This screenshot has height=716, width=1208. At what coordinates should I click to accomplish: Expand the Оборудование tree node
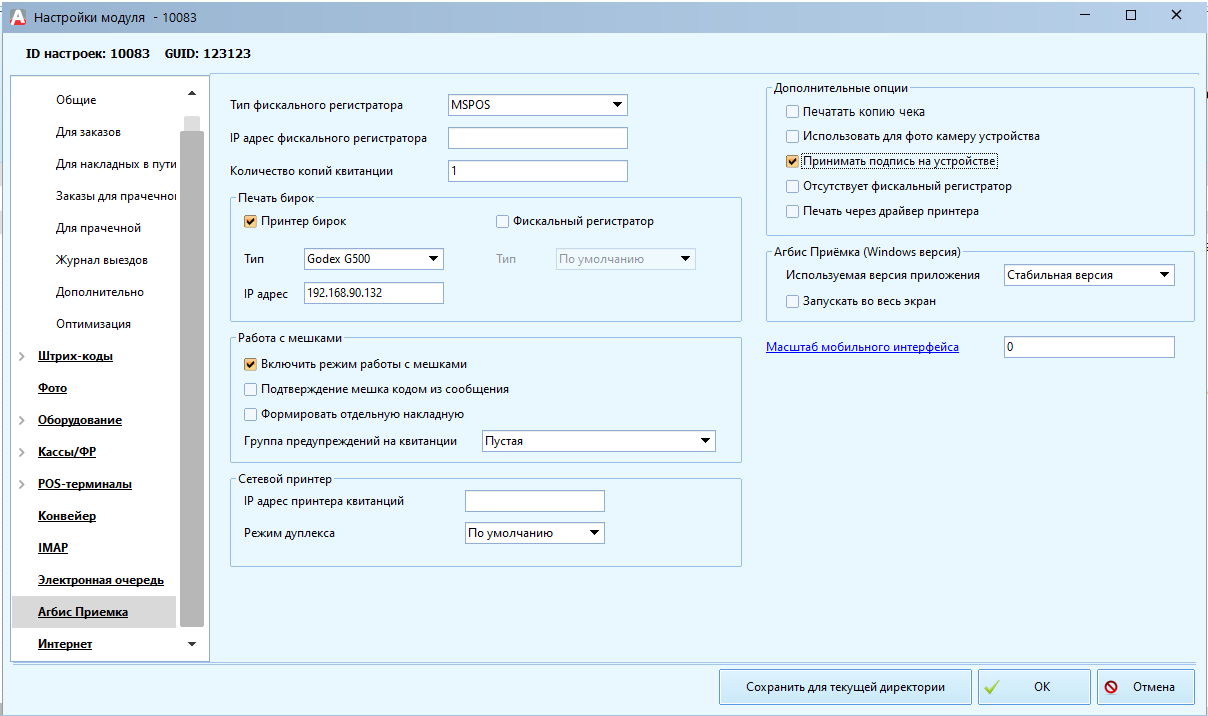(23, 420)
